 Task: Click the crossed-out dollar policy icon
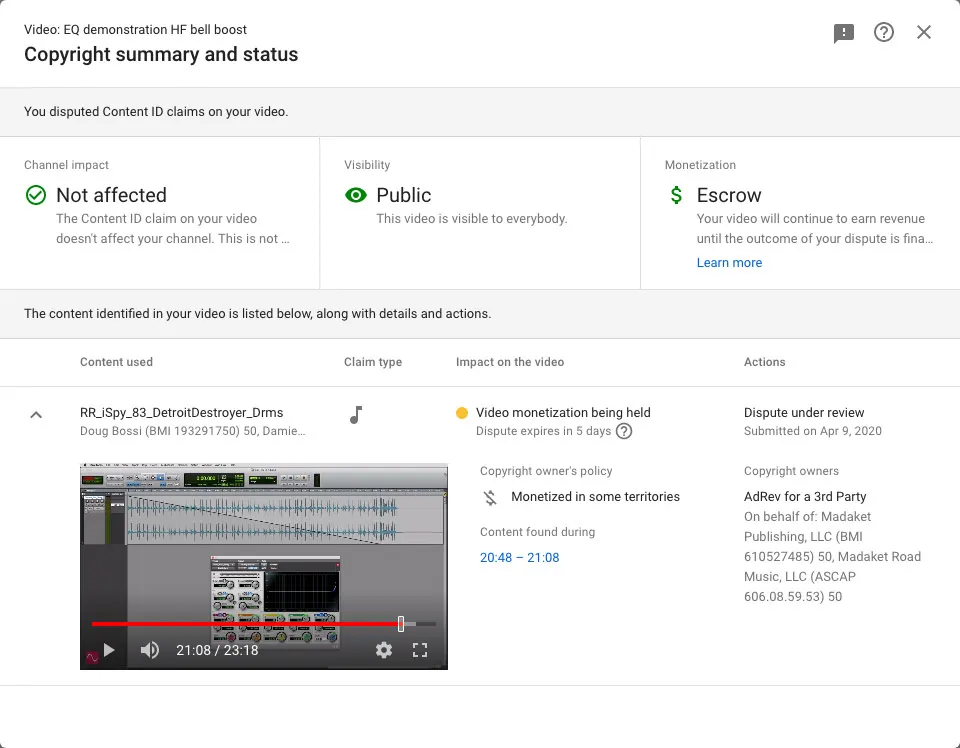[x=490, y=497]
